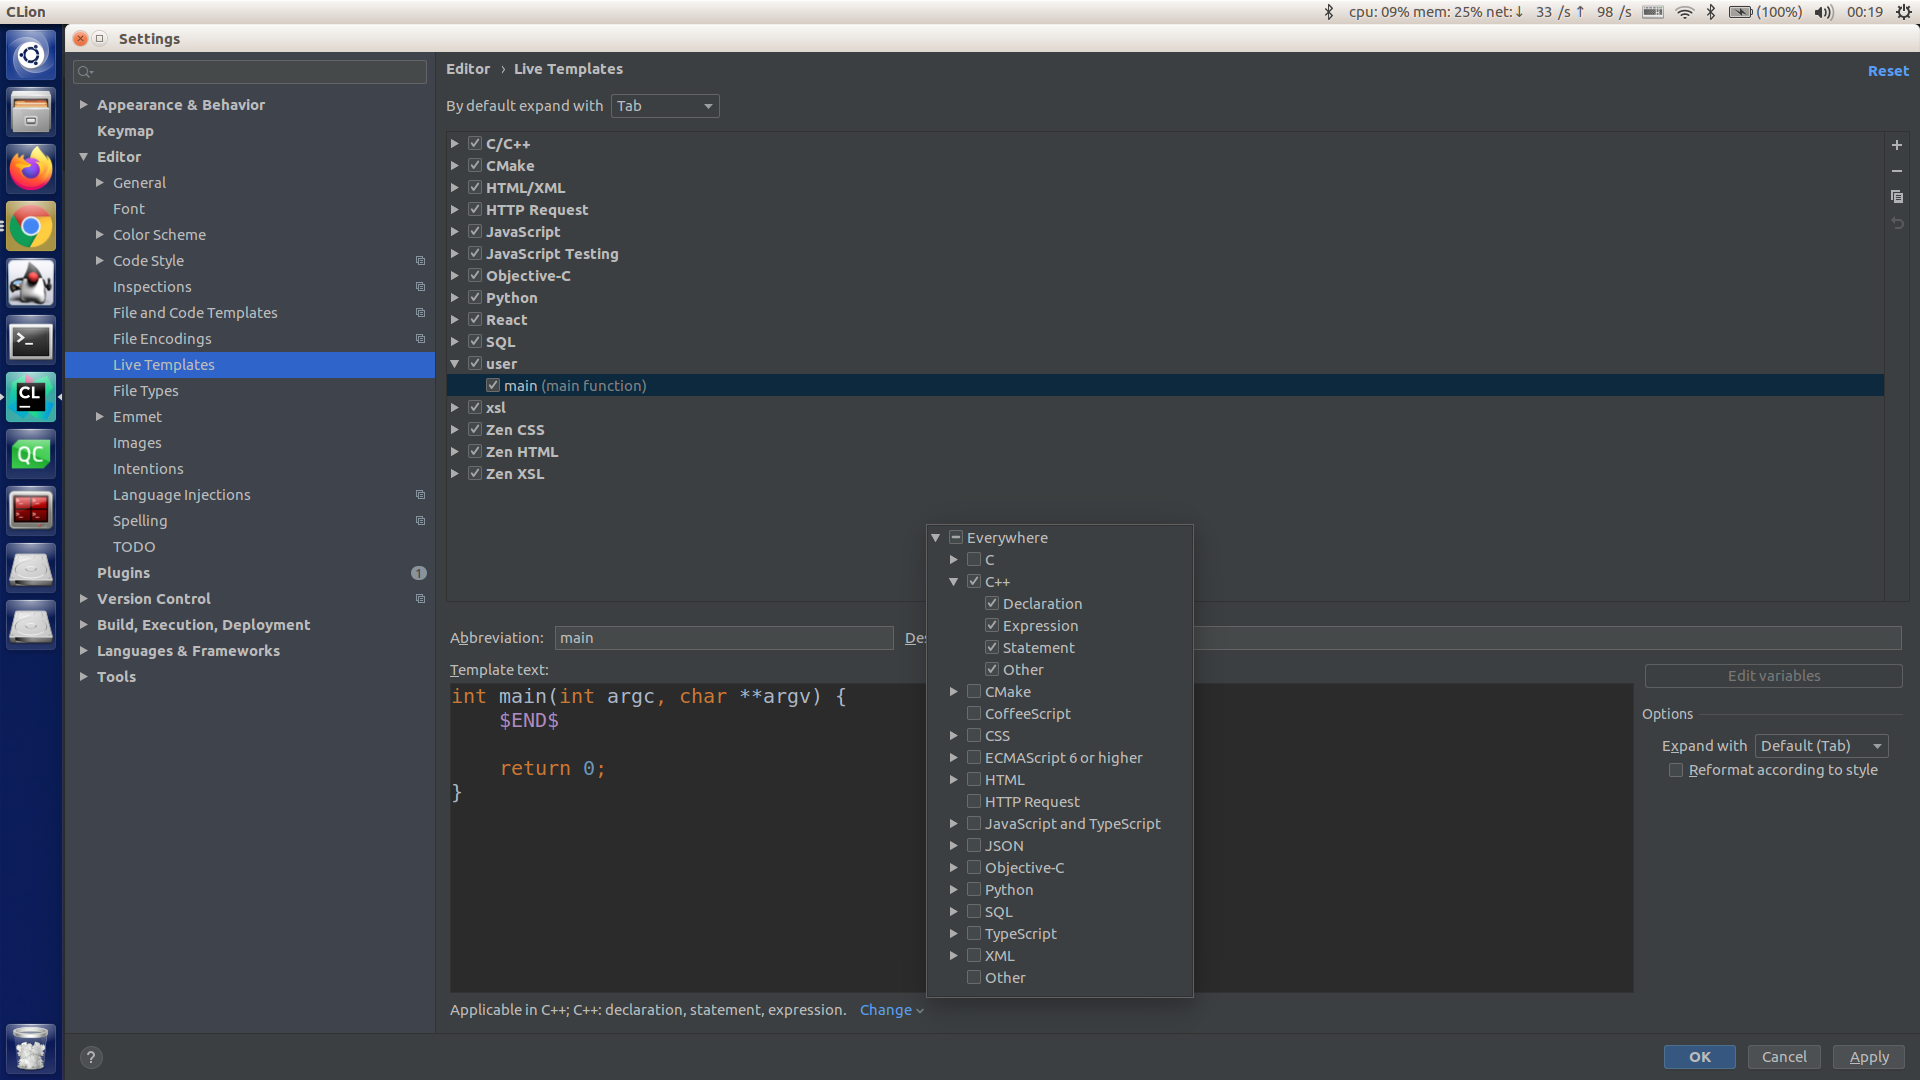Click the Reset link
Viewport: 1920px width, 1080px height.
point(1887,71)
